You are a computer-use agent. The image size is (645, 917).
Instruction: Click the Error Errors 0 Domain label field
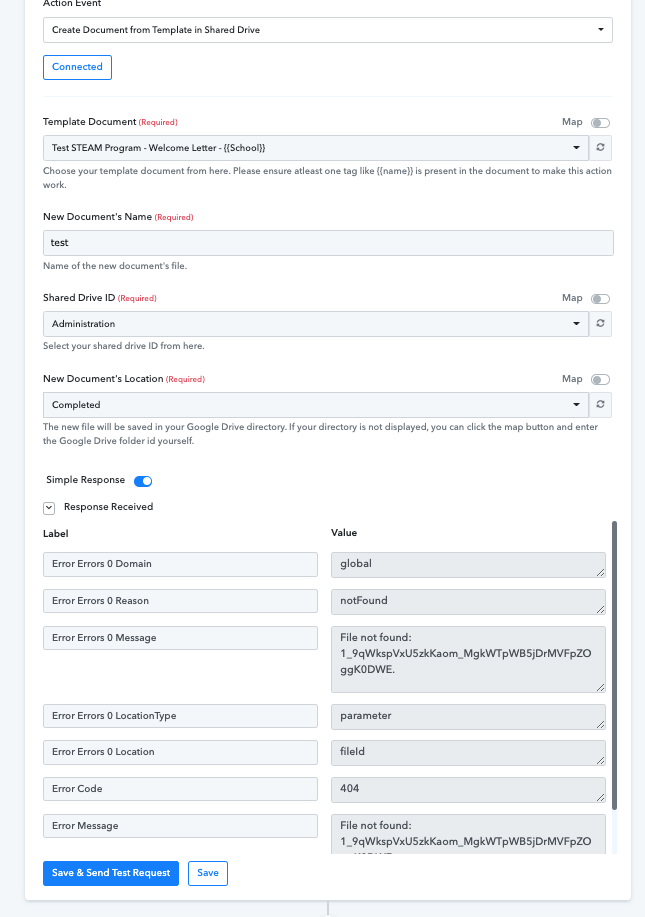pyautogui.click(x=180, y=564)
